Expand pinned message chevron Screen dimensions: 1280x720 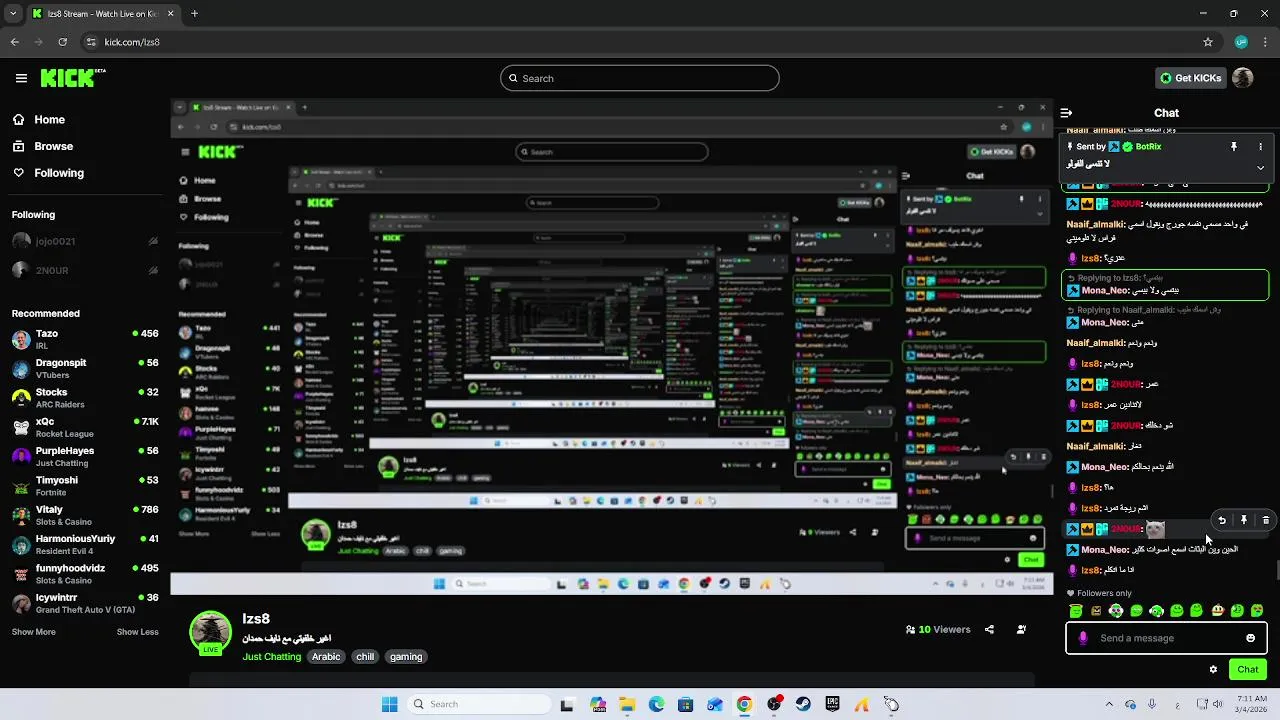(x=1261, y=168)
